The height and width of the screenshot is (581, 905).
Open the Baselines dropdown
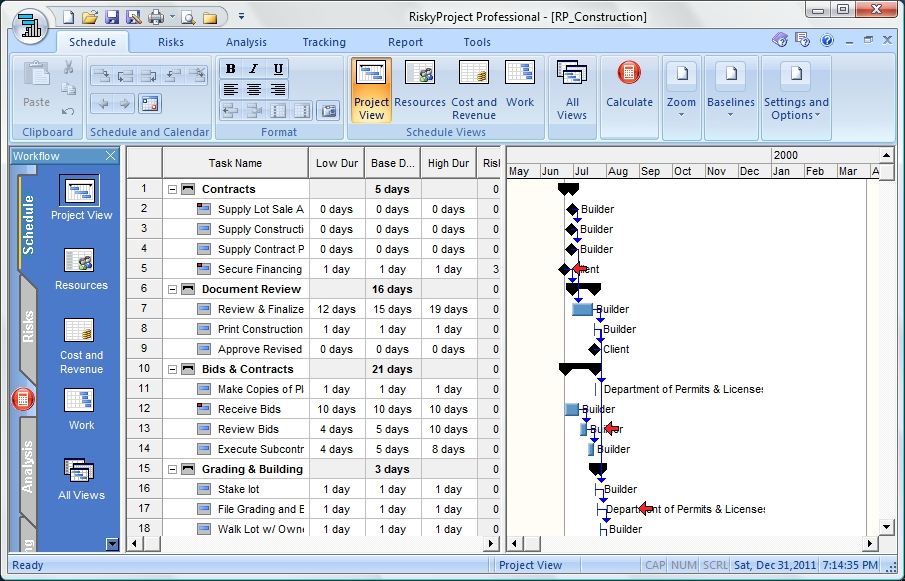[x=731, y=90]
